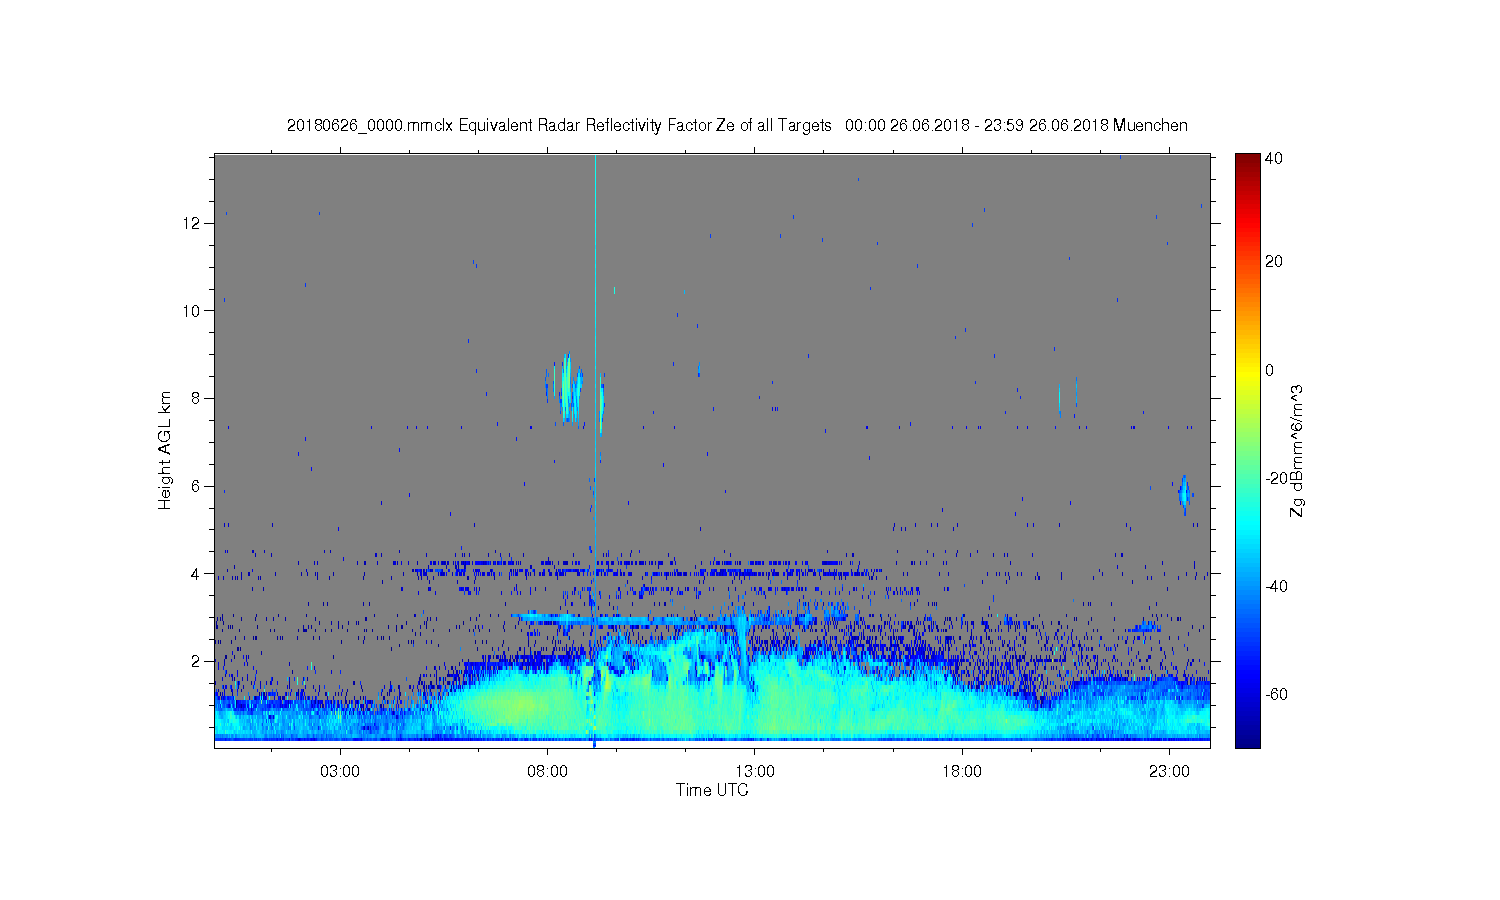This screenshot has height=900, width=1500.
Task: Click the 'Height AGL km' axis label
Action: click(165, 450)
